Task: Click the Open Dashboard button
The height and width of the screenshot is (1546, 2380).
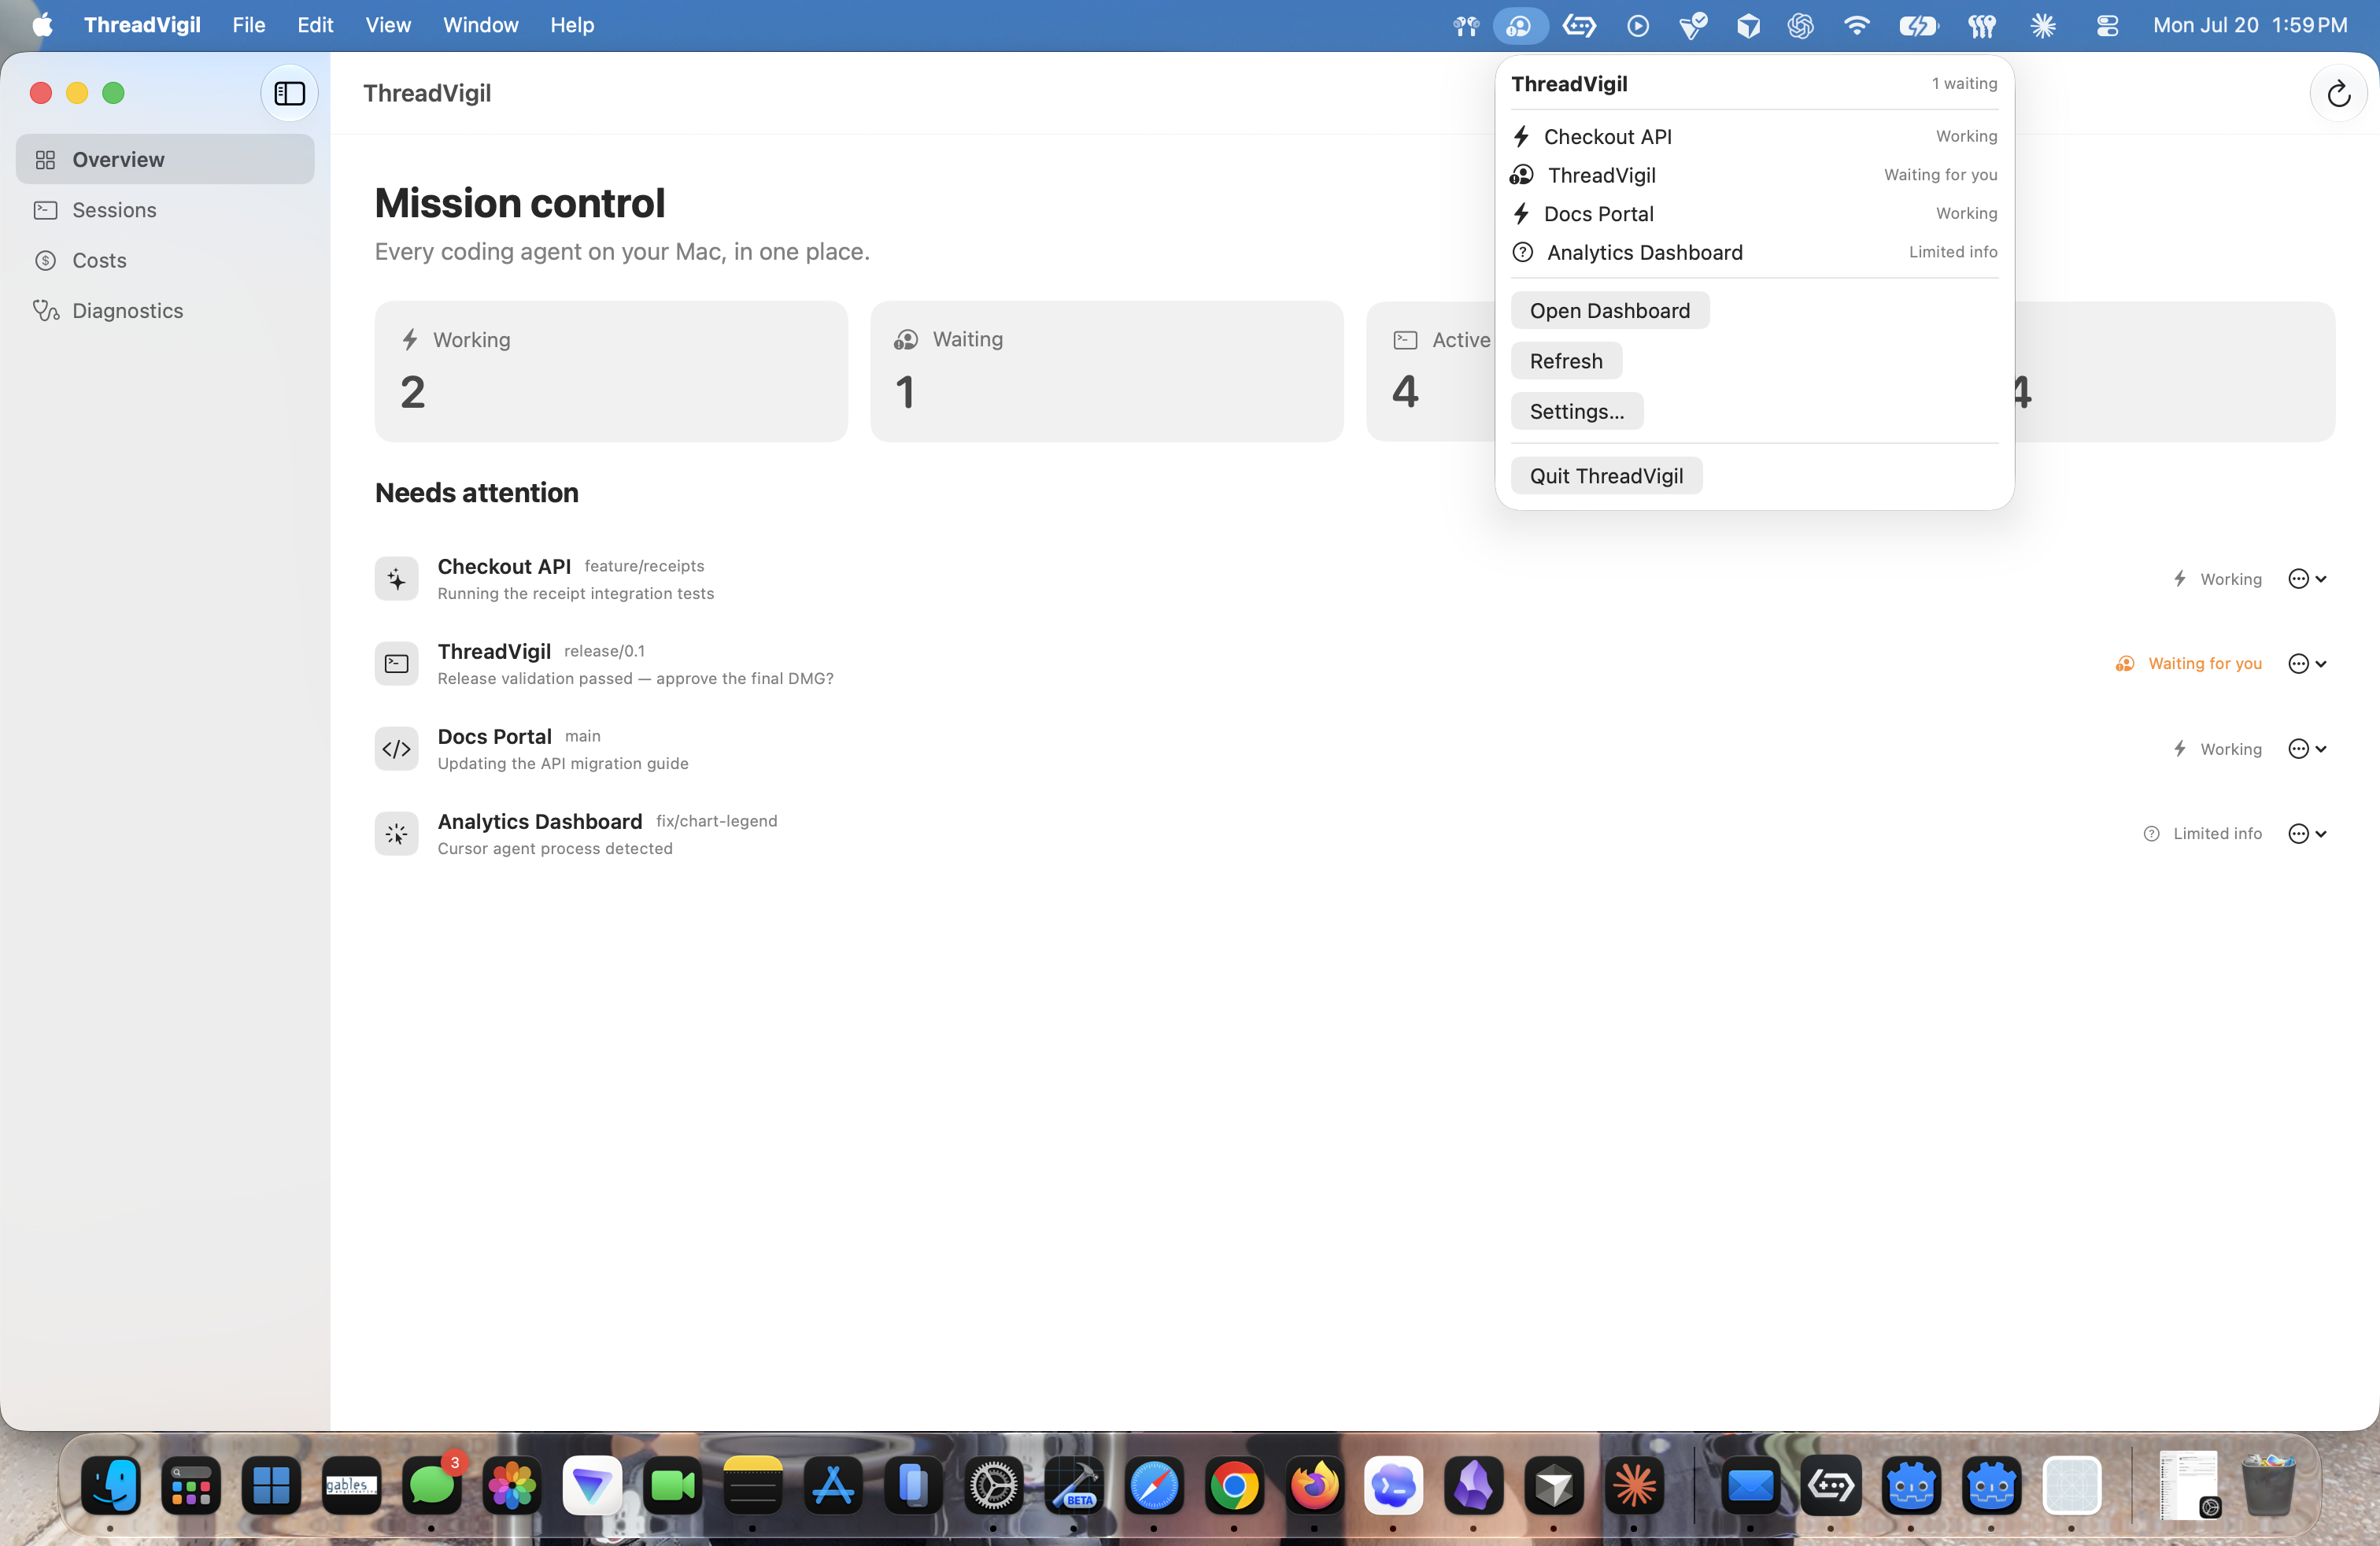Action: point(1609,311)
